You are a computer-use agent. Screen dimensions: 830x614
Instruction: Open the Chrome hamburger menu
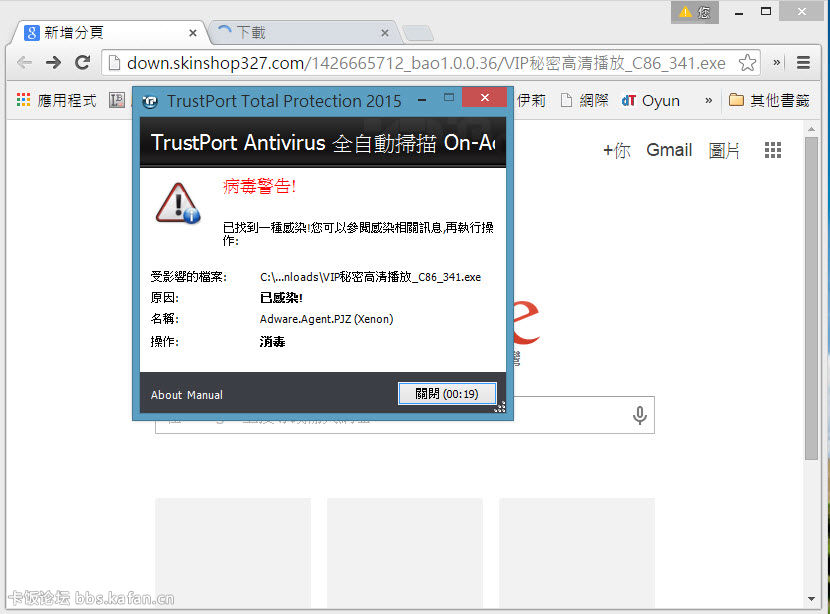coord(804,62)
